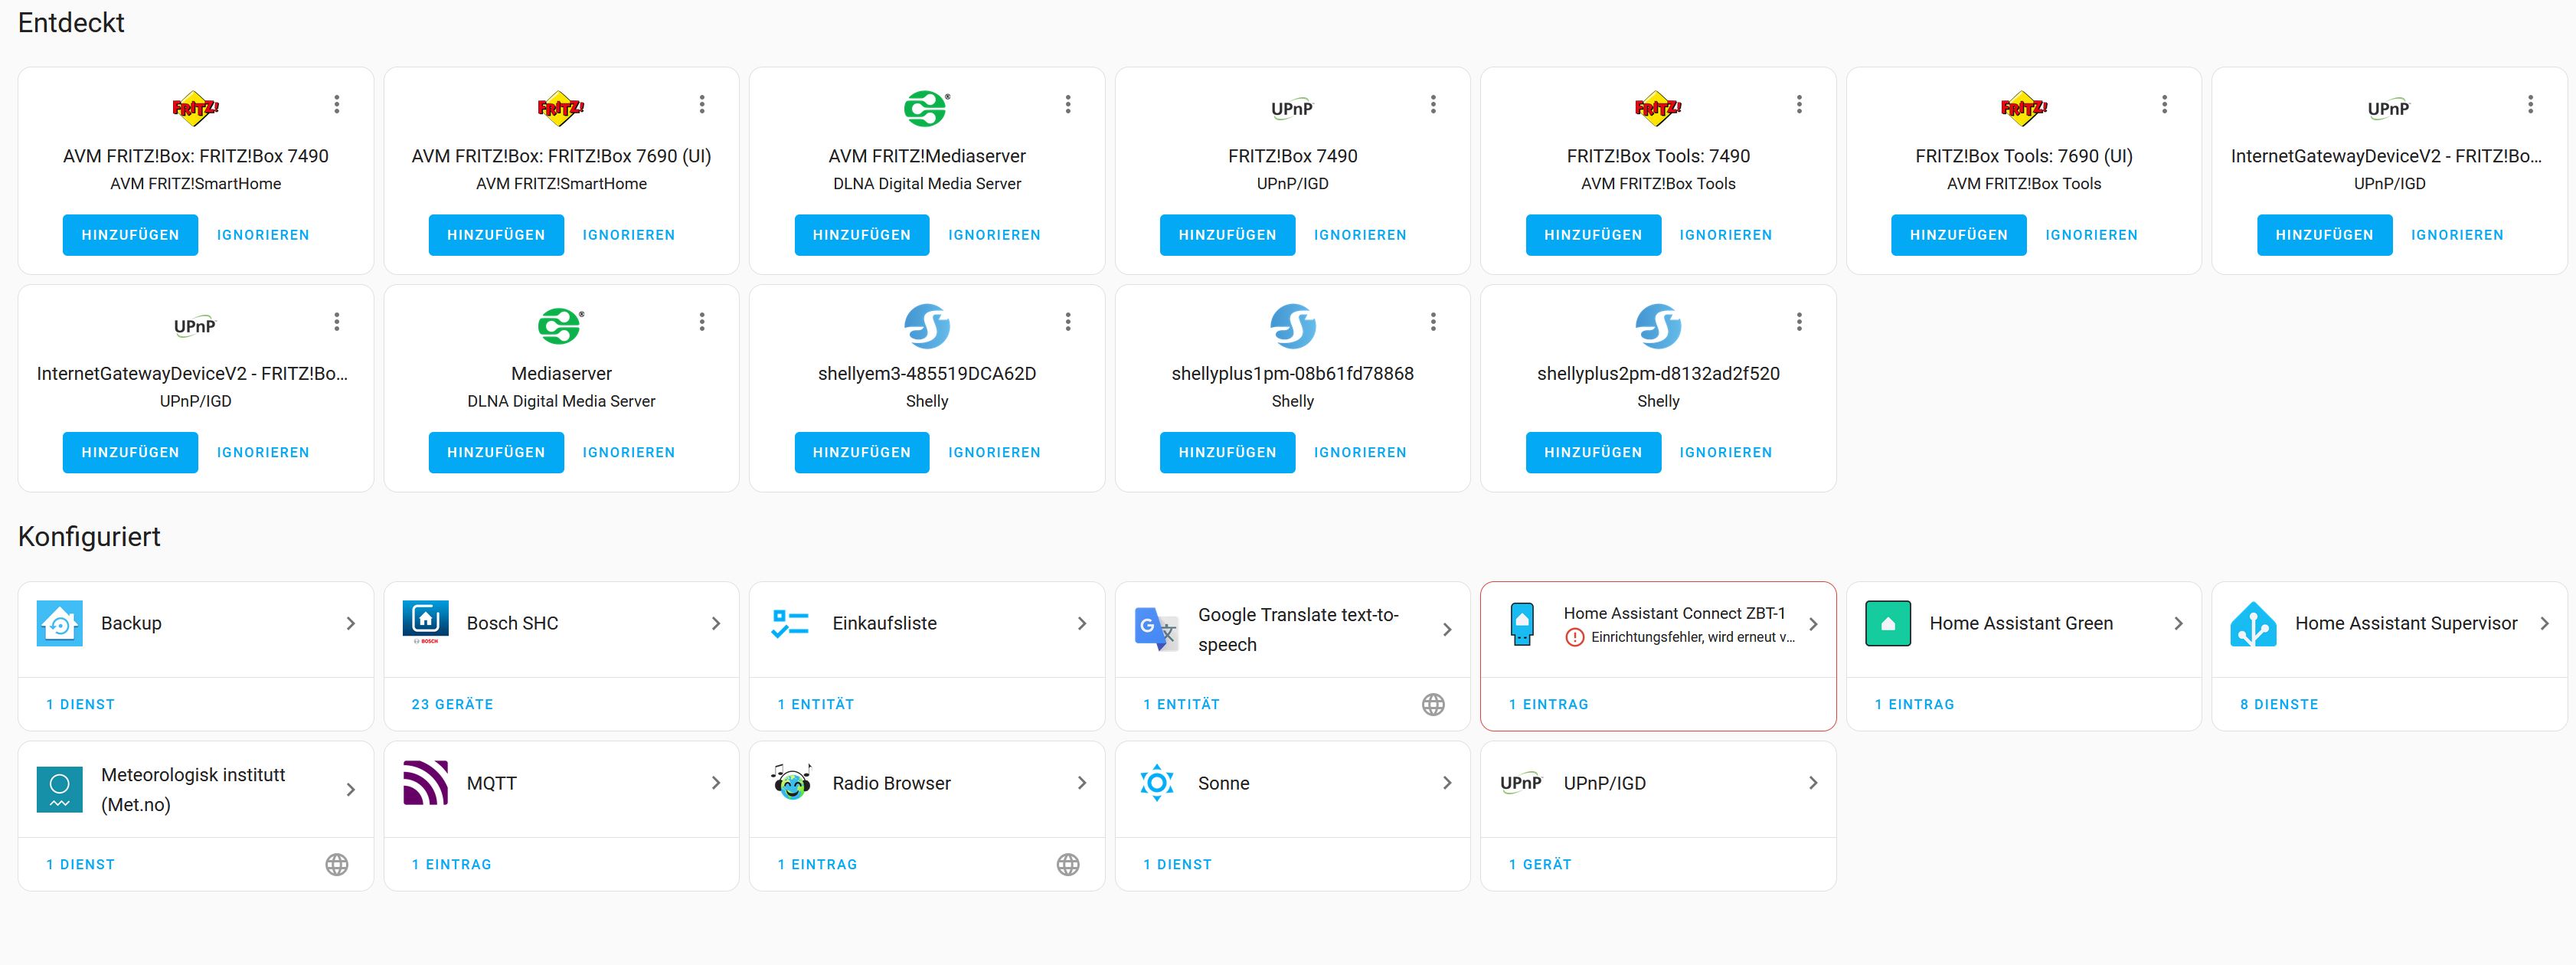Viewport: 2576px width, 965px height.
Task: Open three-dot menu on shellyem3-485519DCA62D card
Action: (1067, 322)
